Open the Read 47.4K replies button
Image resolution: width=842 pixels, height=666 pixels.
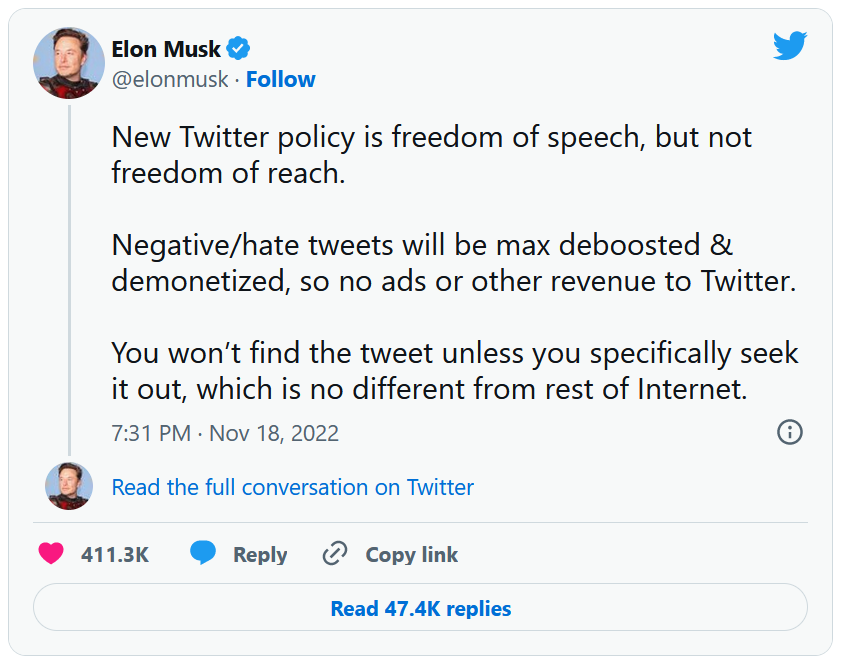[420, 608]
